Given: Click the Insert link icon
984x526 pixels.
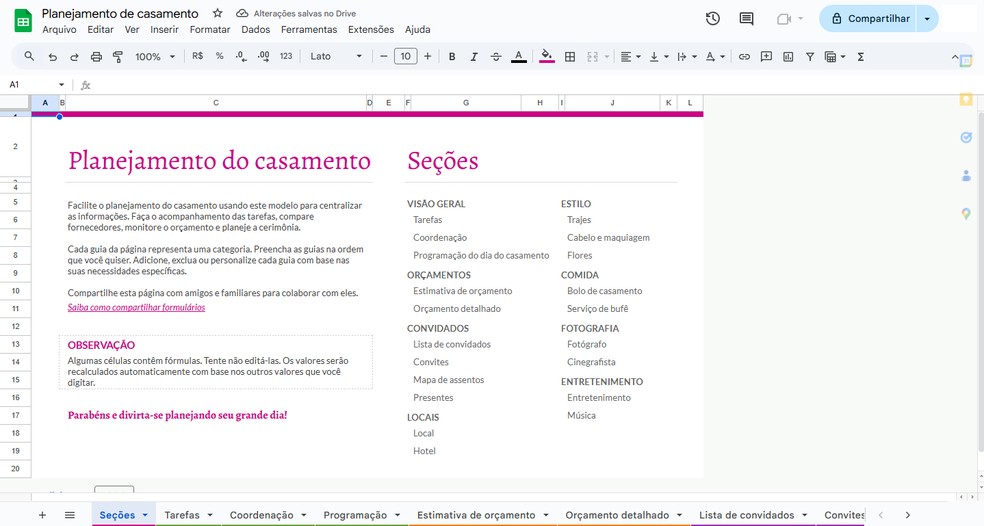Looking at the screenshot, I should tap(744, 57).
